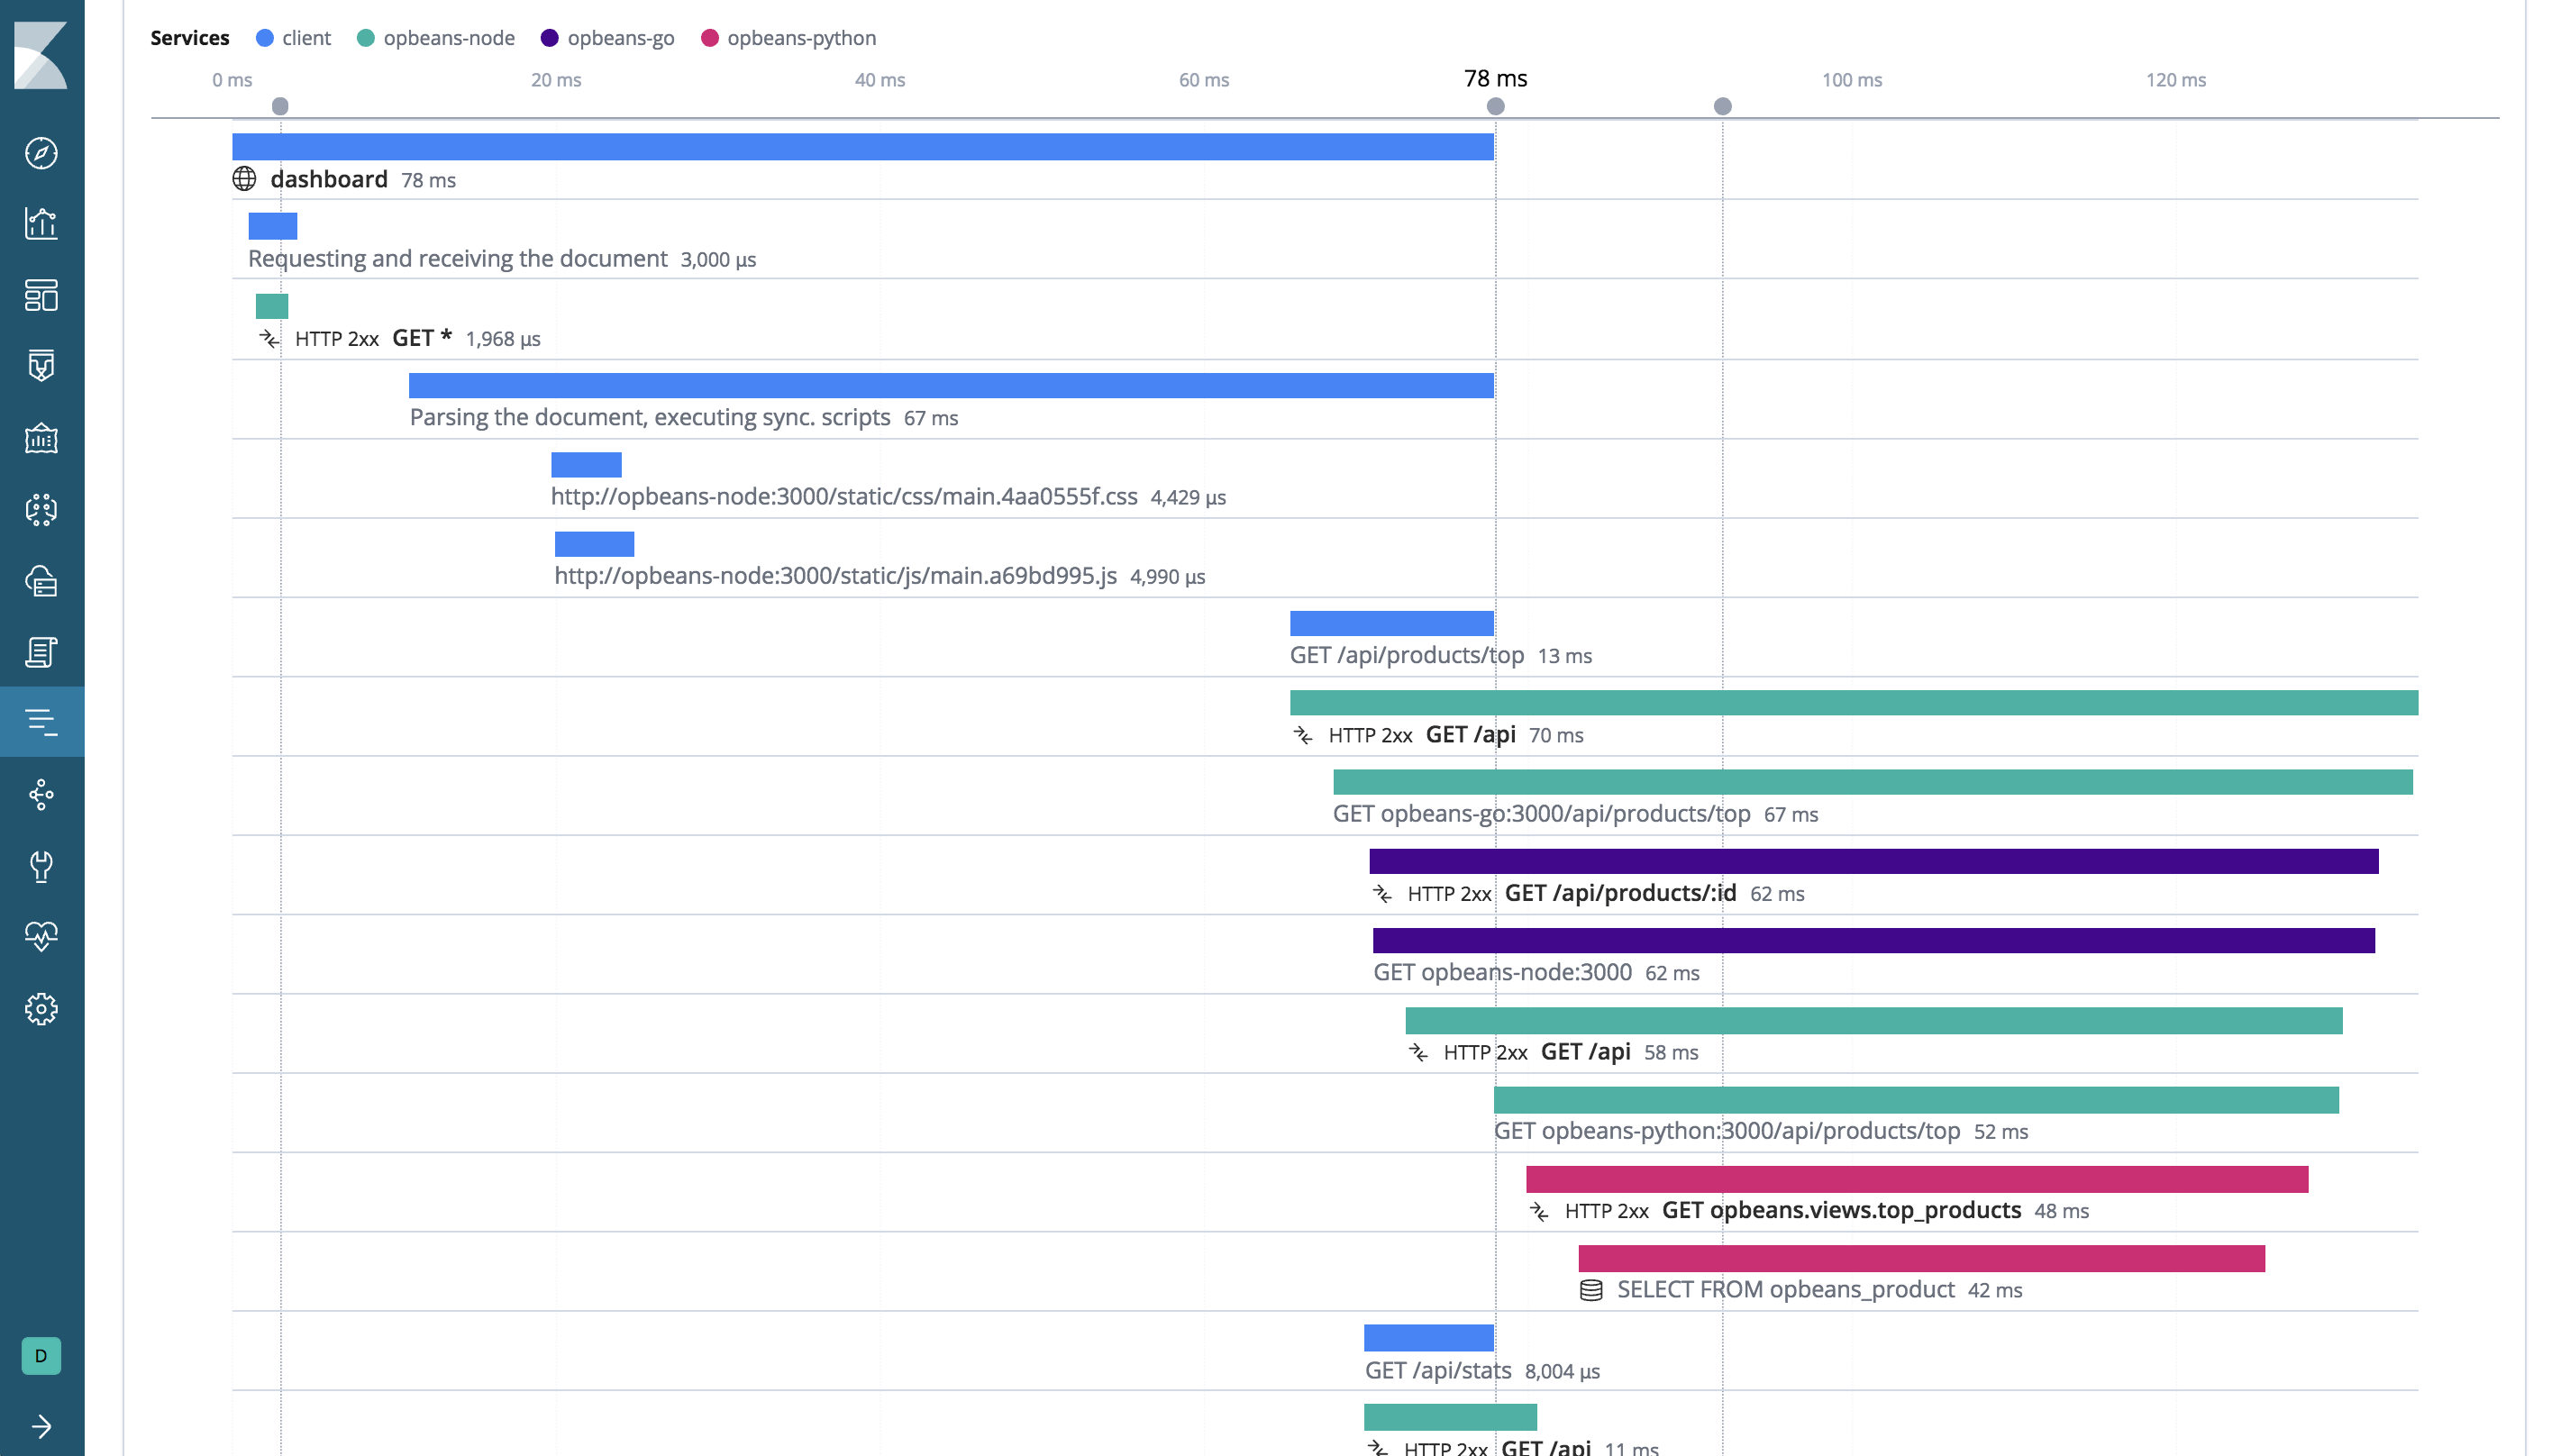Screen dimensions: 2561x1456
Task: Open Dev Tools with the wrench icon
Action: (x=42, y=866)
